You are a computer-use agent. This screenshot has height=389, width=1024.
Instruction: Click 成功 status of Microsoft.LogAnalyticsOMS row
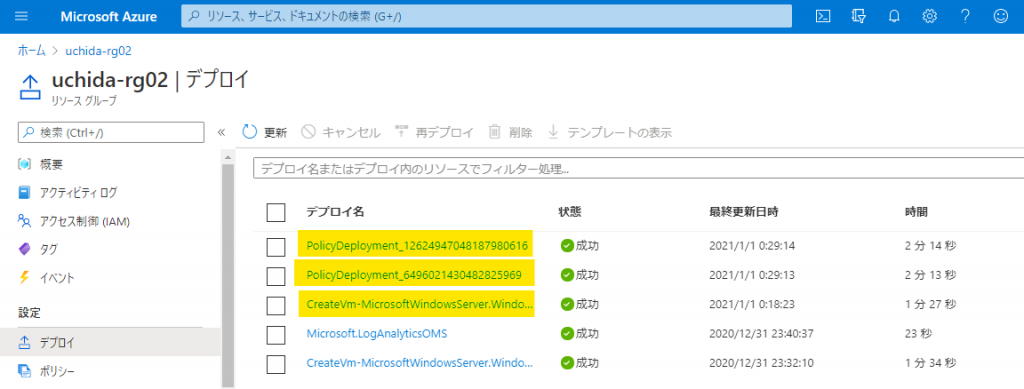click(x=580, y=334)
